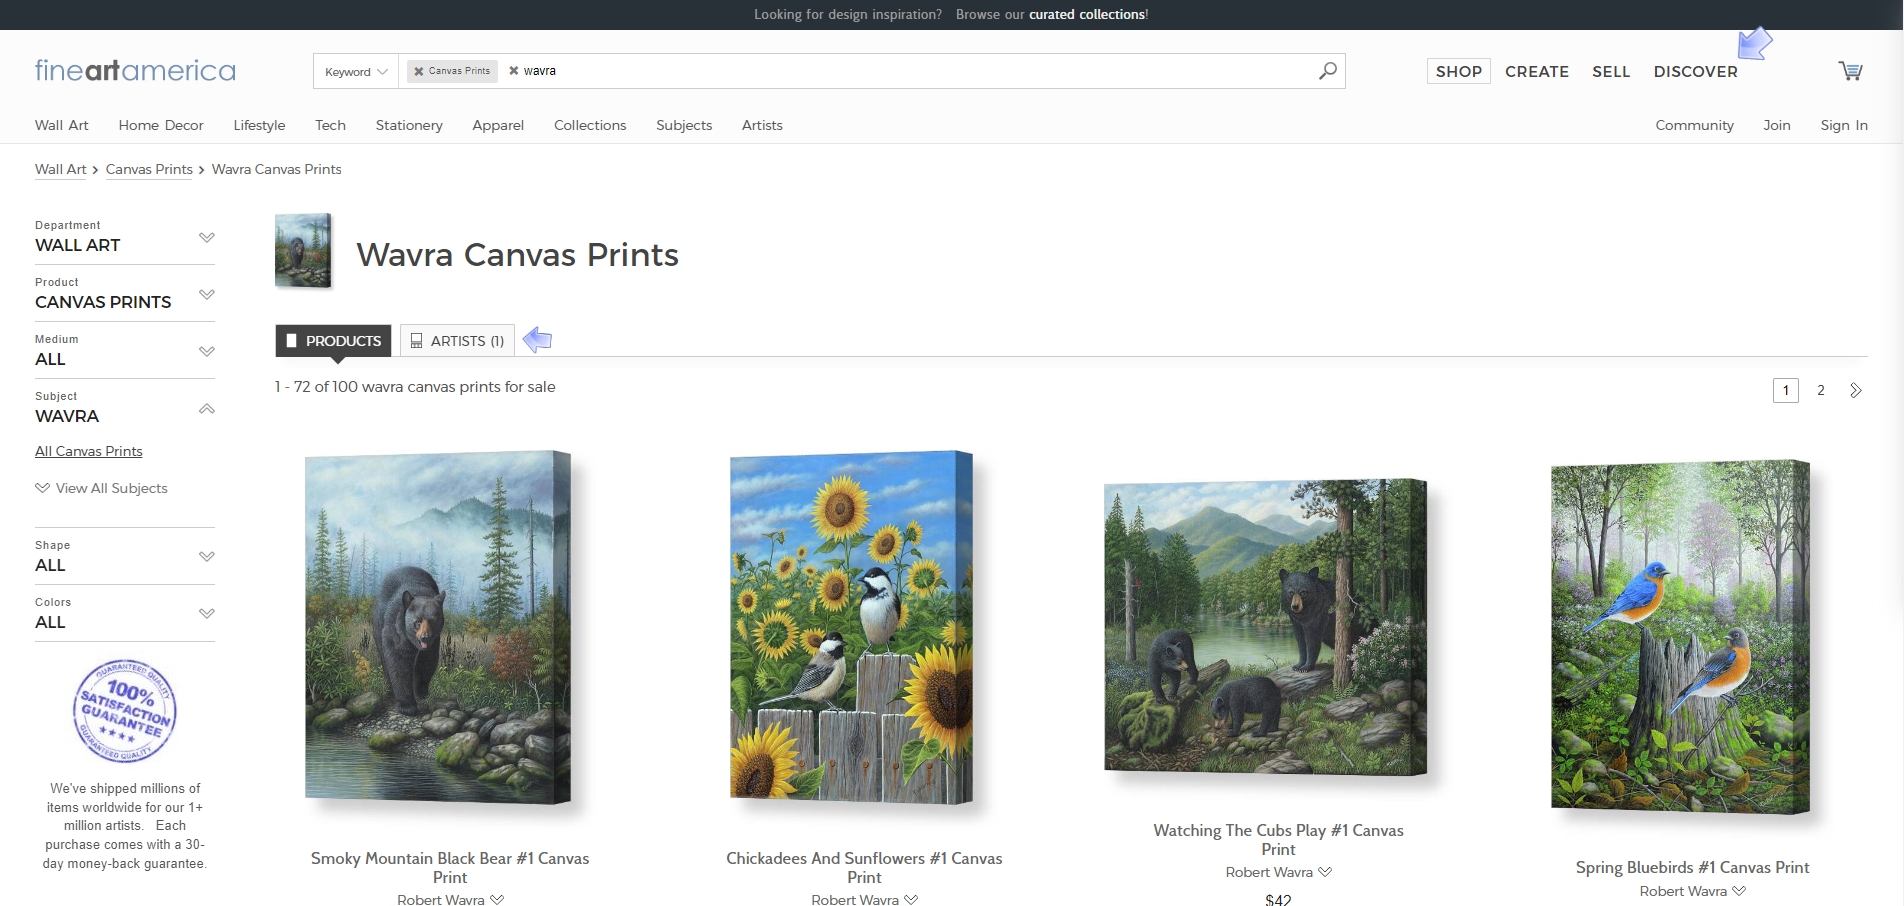Go to next results page arrow
This screenshot has height=906, width=1904.
(1856, 390)
